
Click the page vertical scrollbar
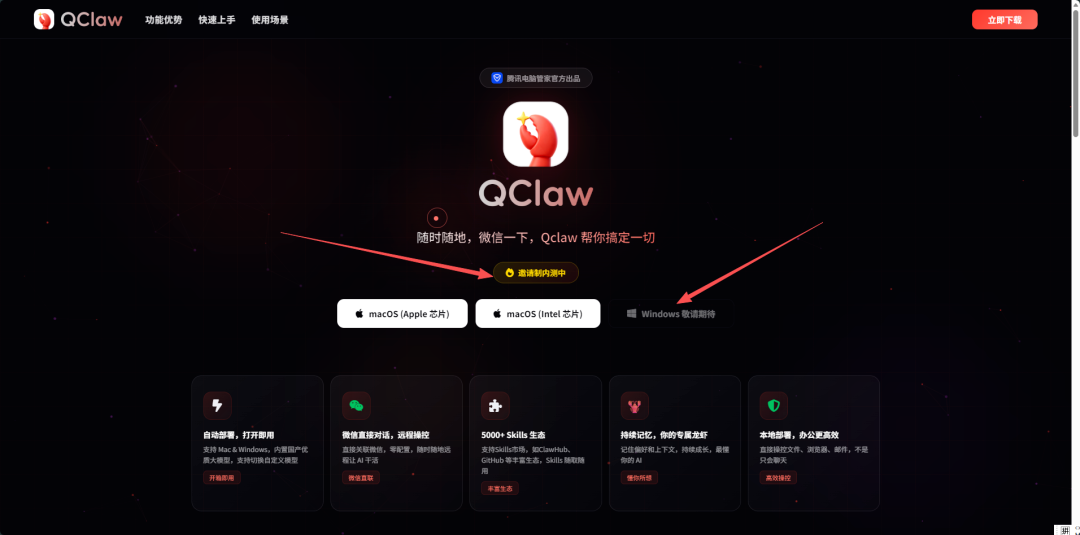(x=1075, y=267)
